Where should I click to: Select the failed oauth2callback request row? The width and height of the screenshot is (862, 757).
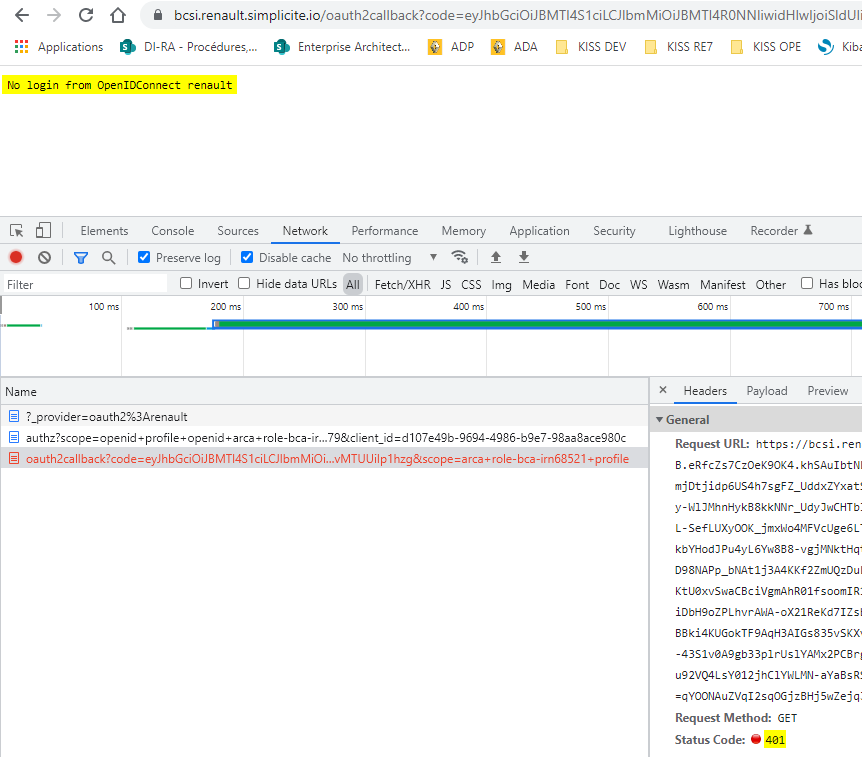pos(324,458)
